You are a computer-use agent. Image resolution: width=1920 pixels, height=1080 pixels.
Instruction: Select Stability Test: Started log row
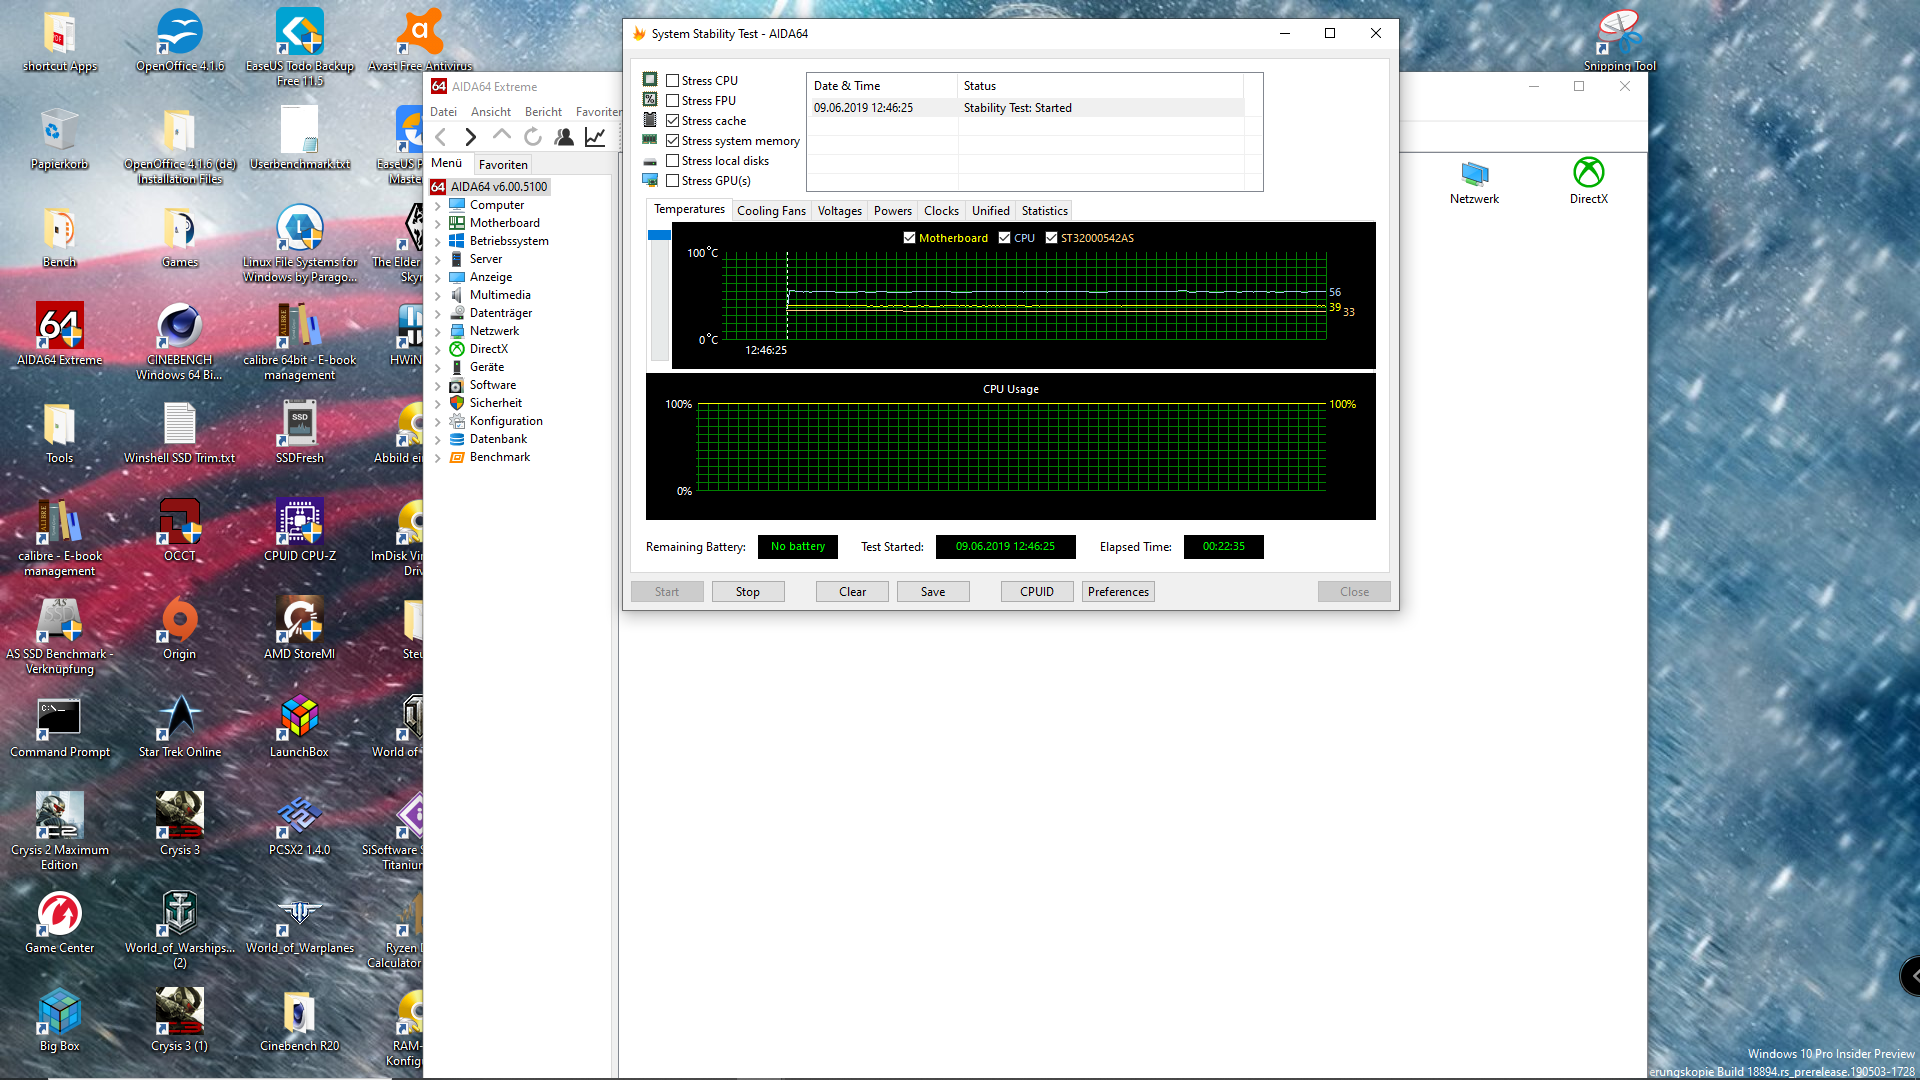pyautogui.click(x=1028, y=108)
